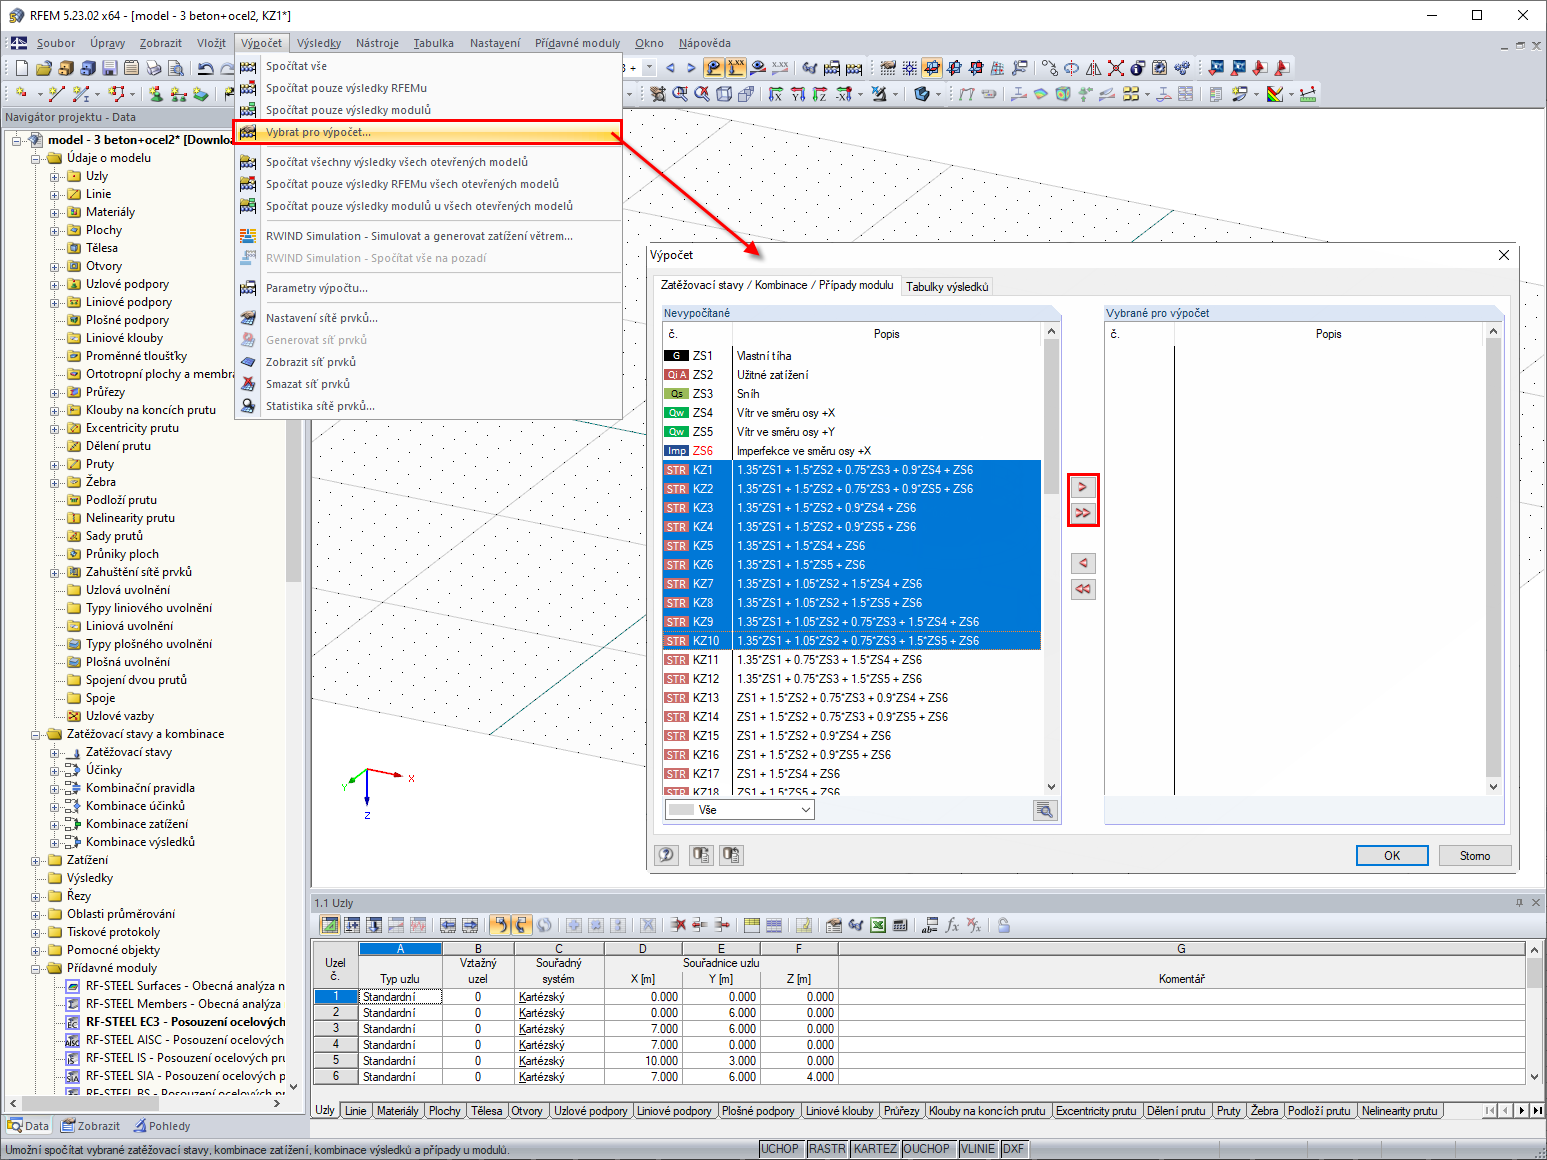Click OK in Výpočet dialog

pyautogui.click(x=1392, y=855)
